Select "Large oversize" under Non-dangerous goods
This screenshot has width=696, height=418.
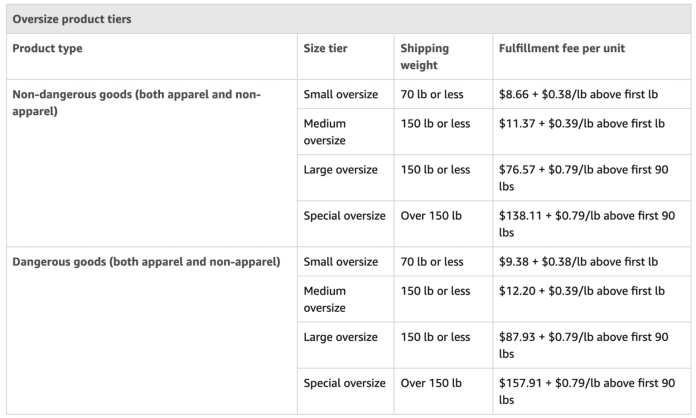pyautogui.click(x=340, y=170)
